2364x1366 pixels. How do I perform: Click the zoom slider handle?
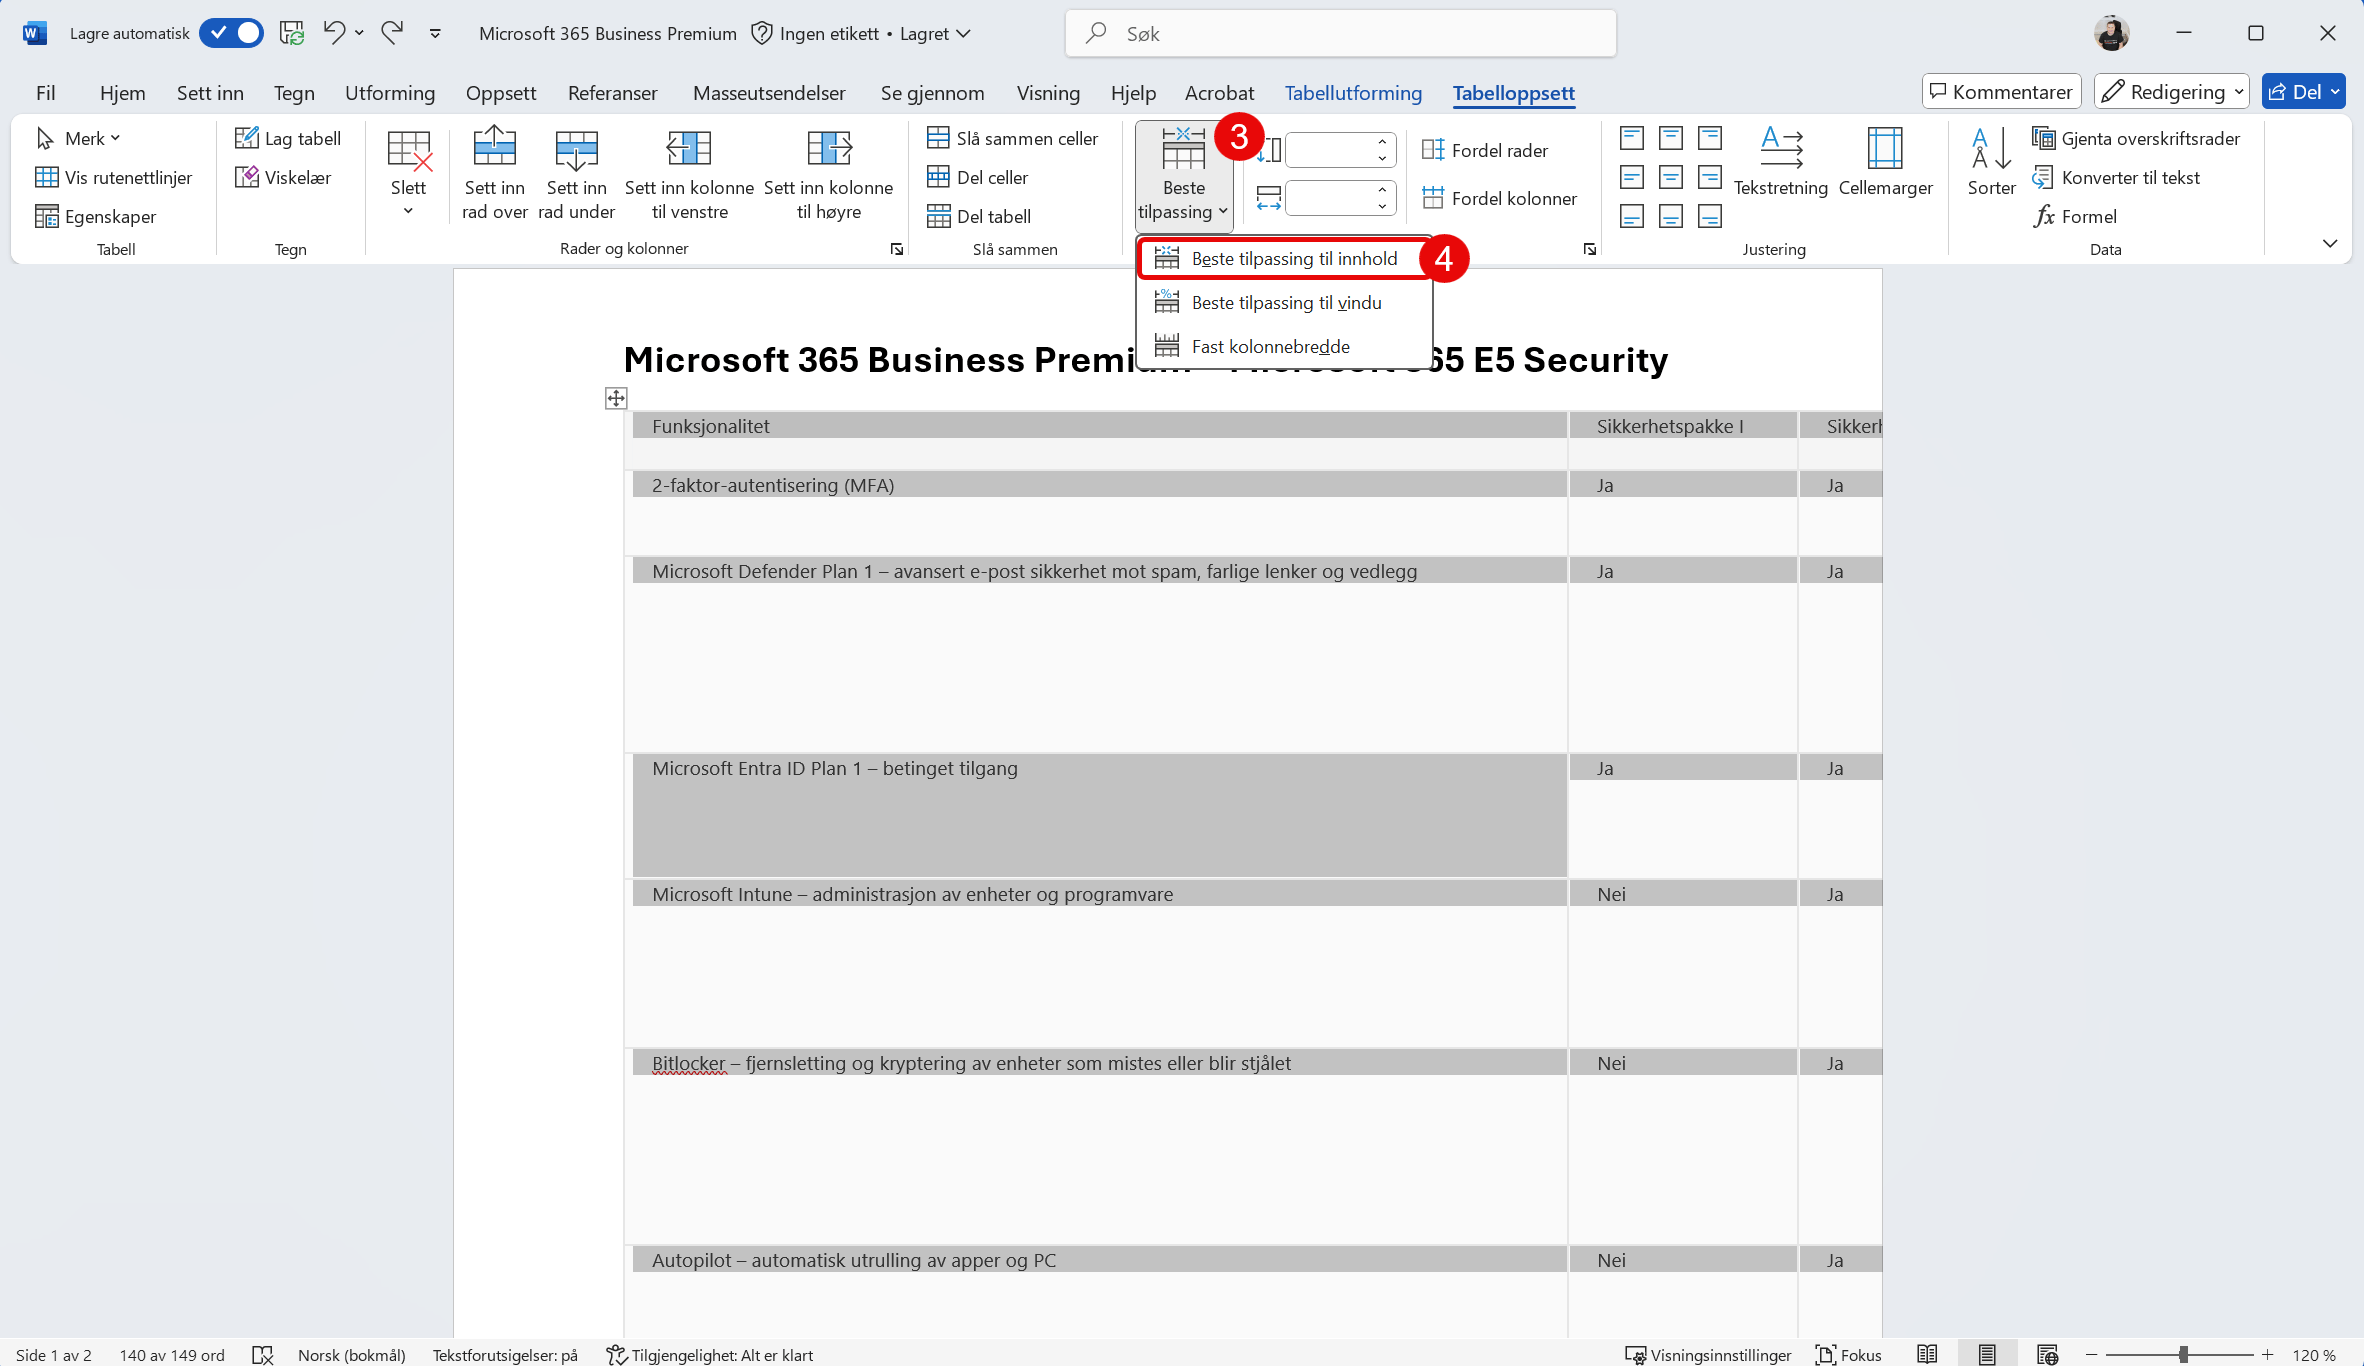(2184, 1354)
